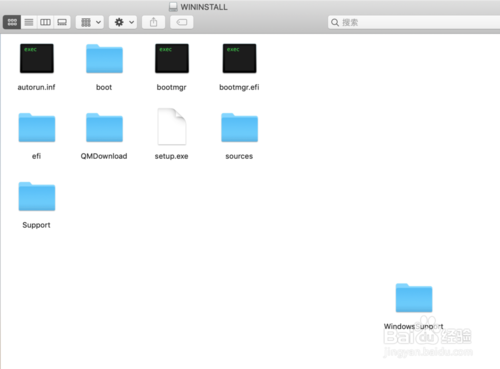Click the Share toolbar button
The image size is (500, 369).
click(153, 22)
